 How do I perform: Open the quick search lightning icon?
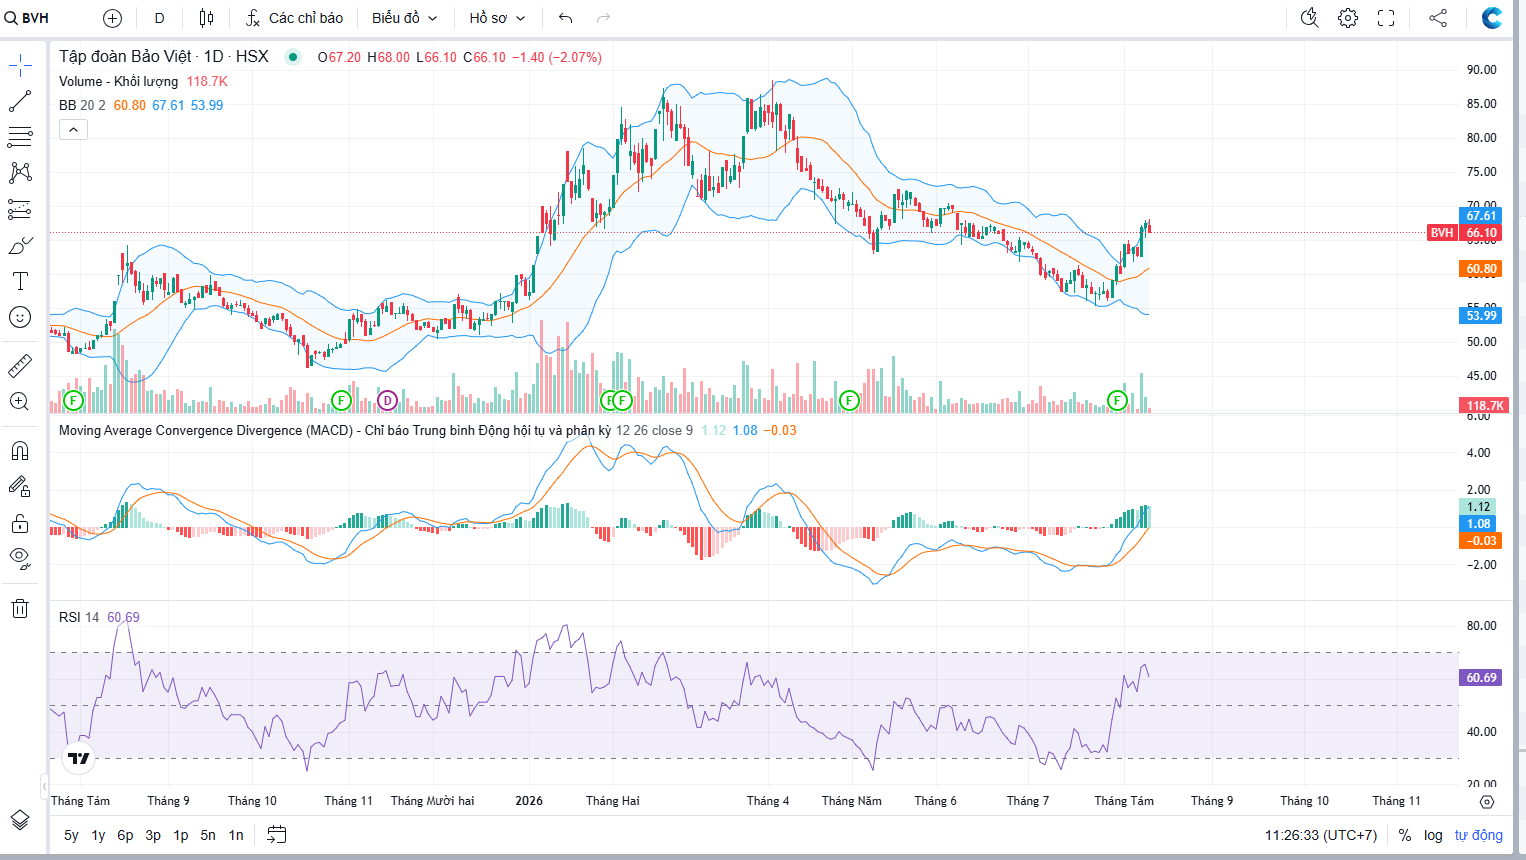(x=1309, y=18)
